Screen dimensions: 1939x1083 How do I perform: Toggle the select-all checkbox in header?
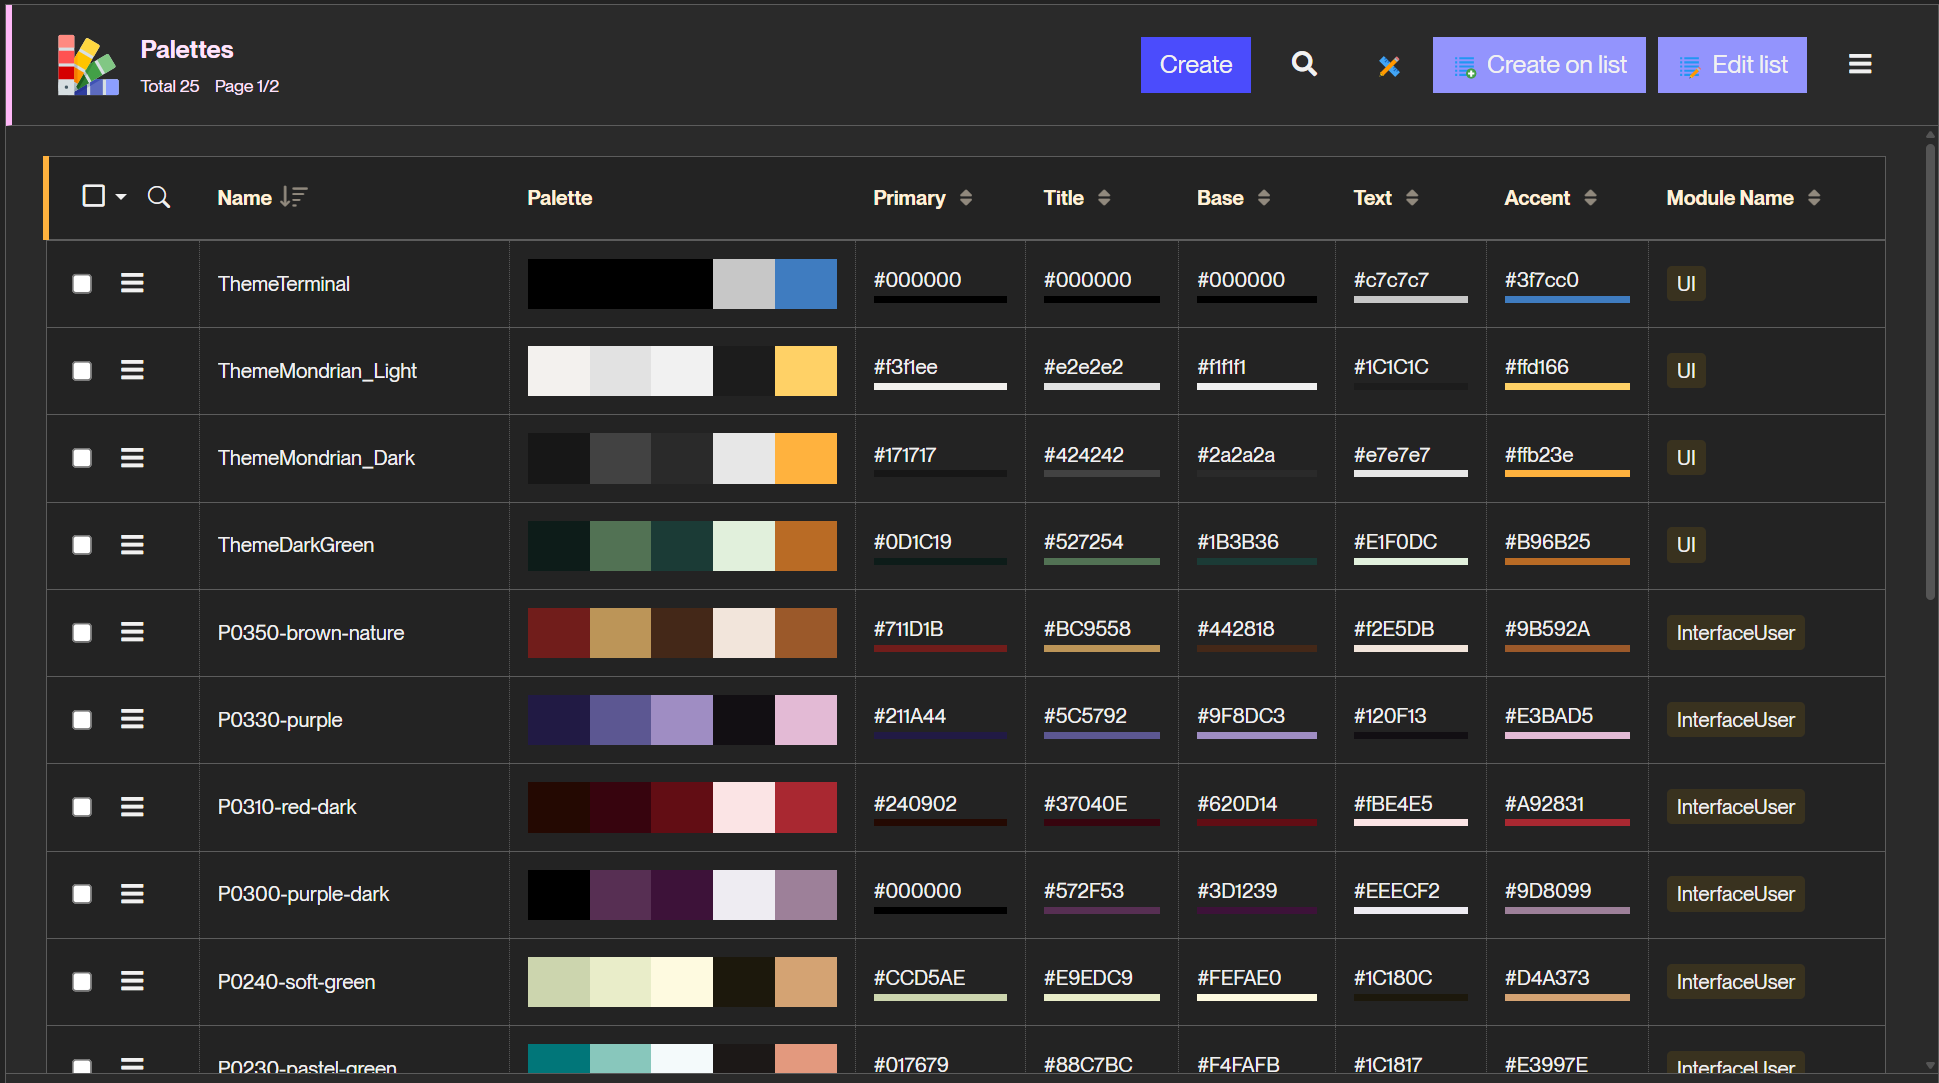pos(93,196)
